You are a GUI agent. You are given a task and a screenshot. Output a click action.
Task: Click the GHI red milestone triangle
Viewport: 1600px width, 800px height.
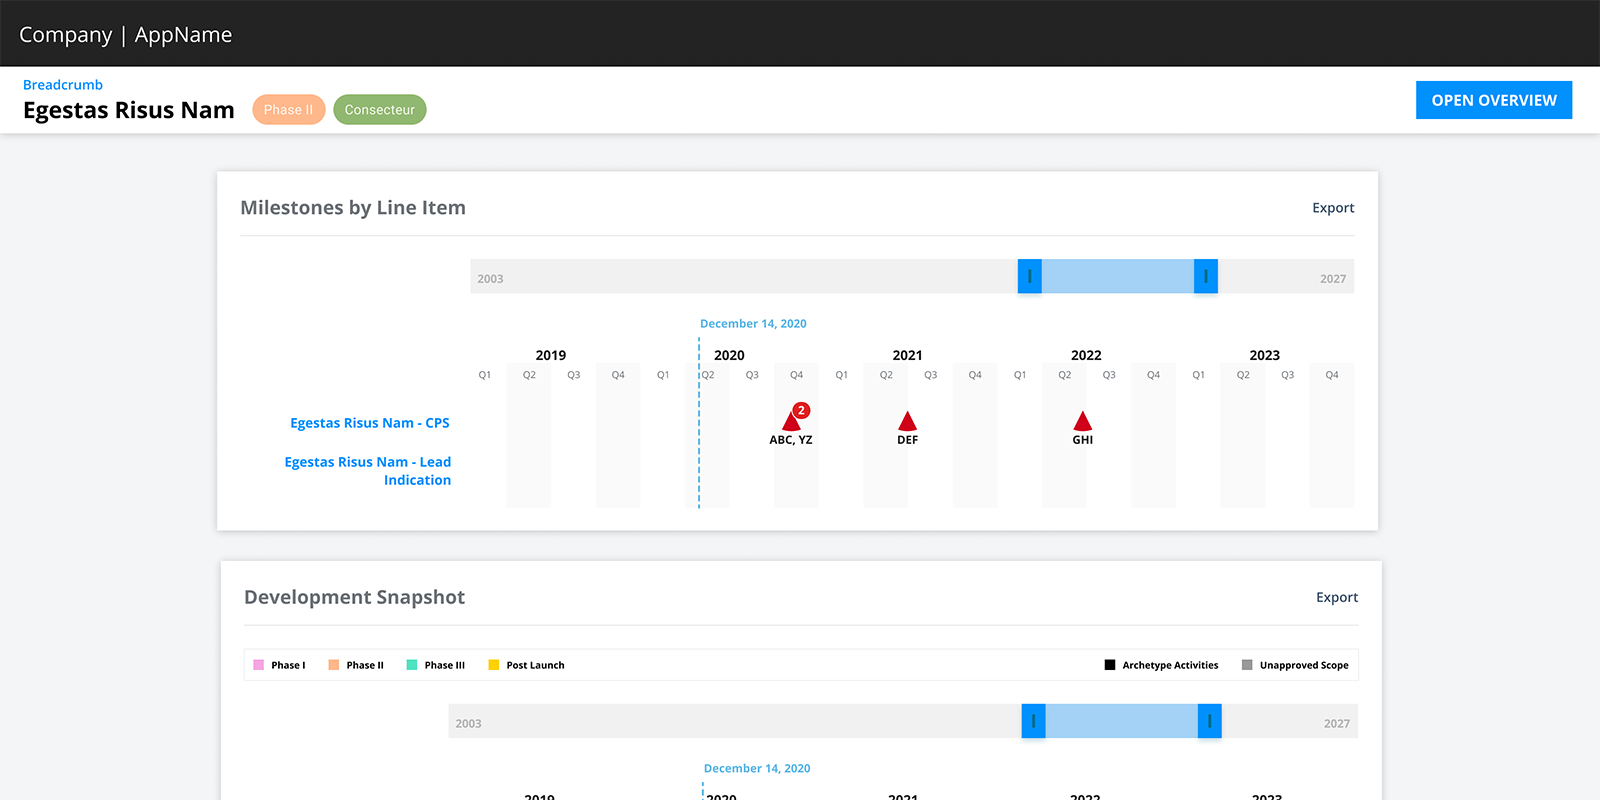[1082, 421]
